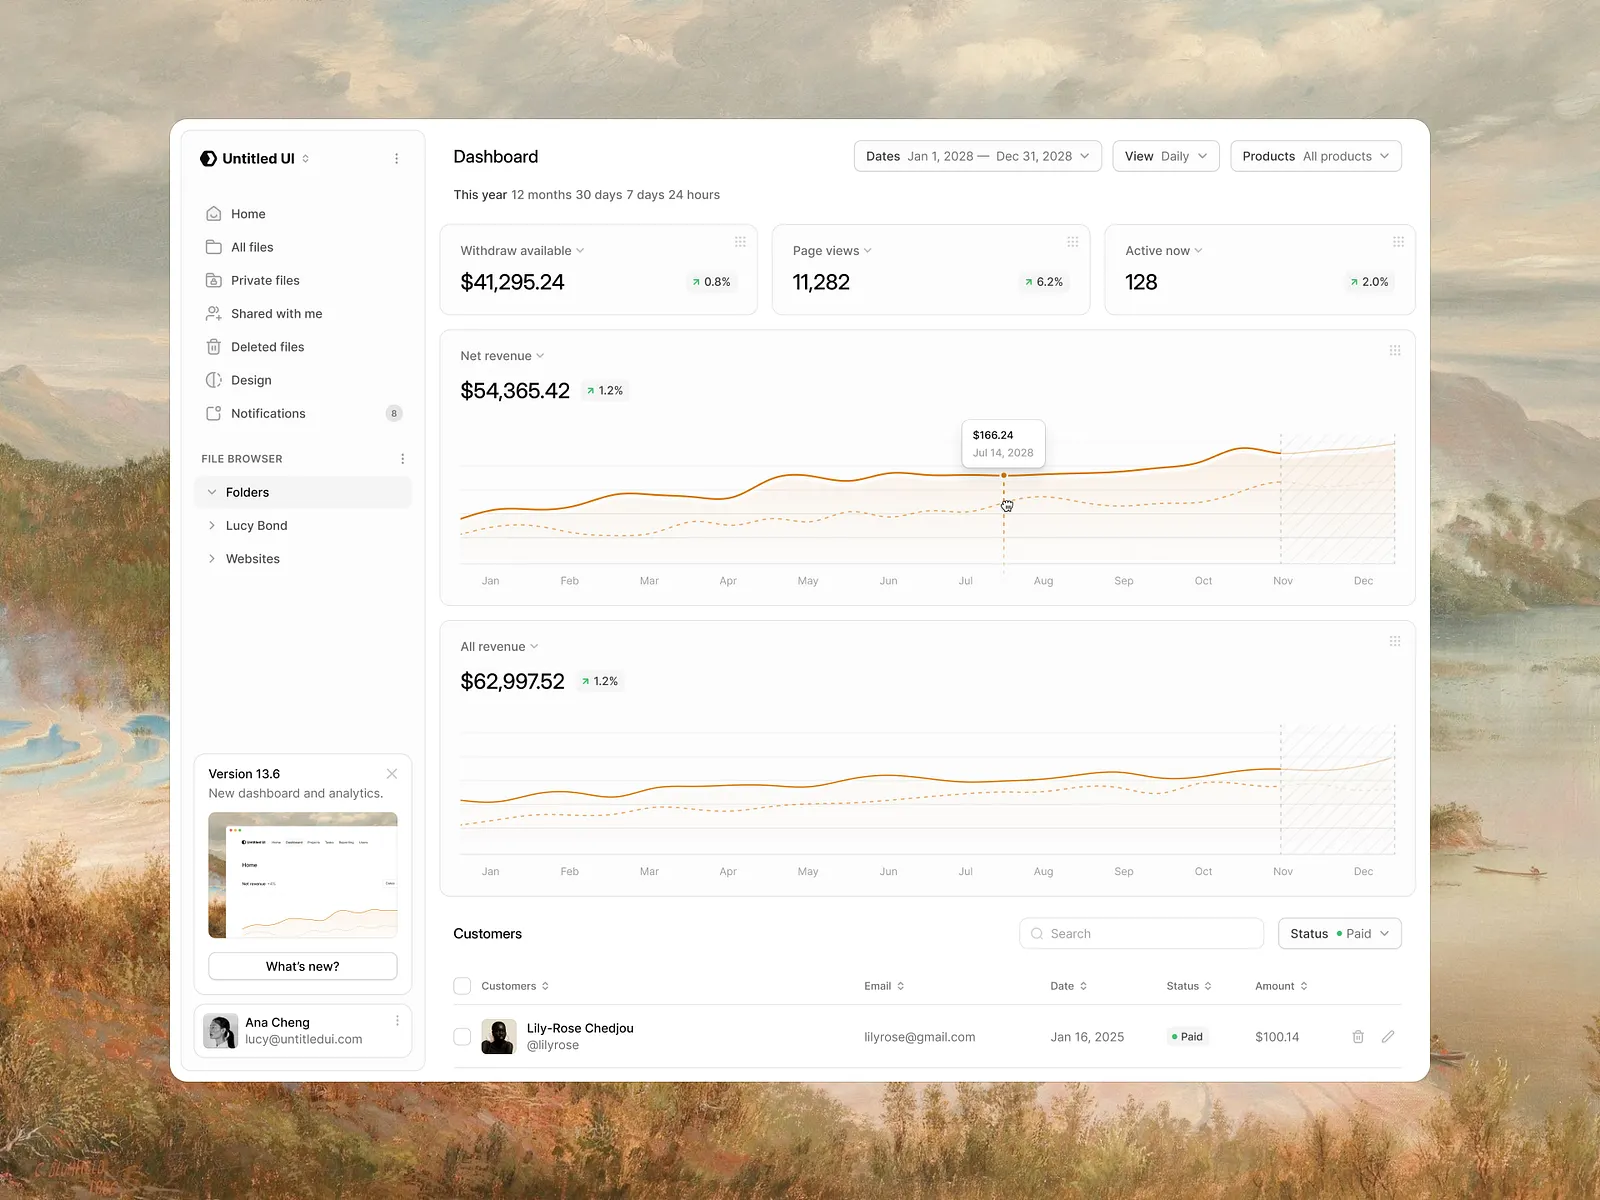This screenshot has width=1600, height=1200.
Task: Click the Net revenue card grip icon
Action: pyautogui.click(x=1395, y=351)
